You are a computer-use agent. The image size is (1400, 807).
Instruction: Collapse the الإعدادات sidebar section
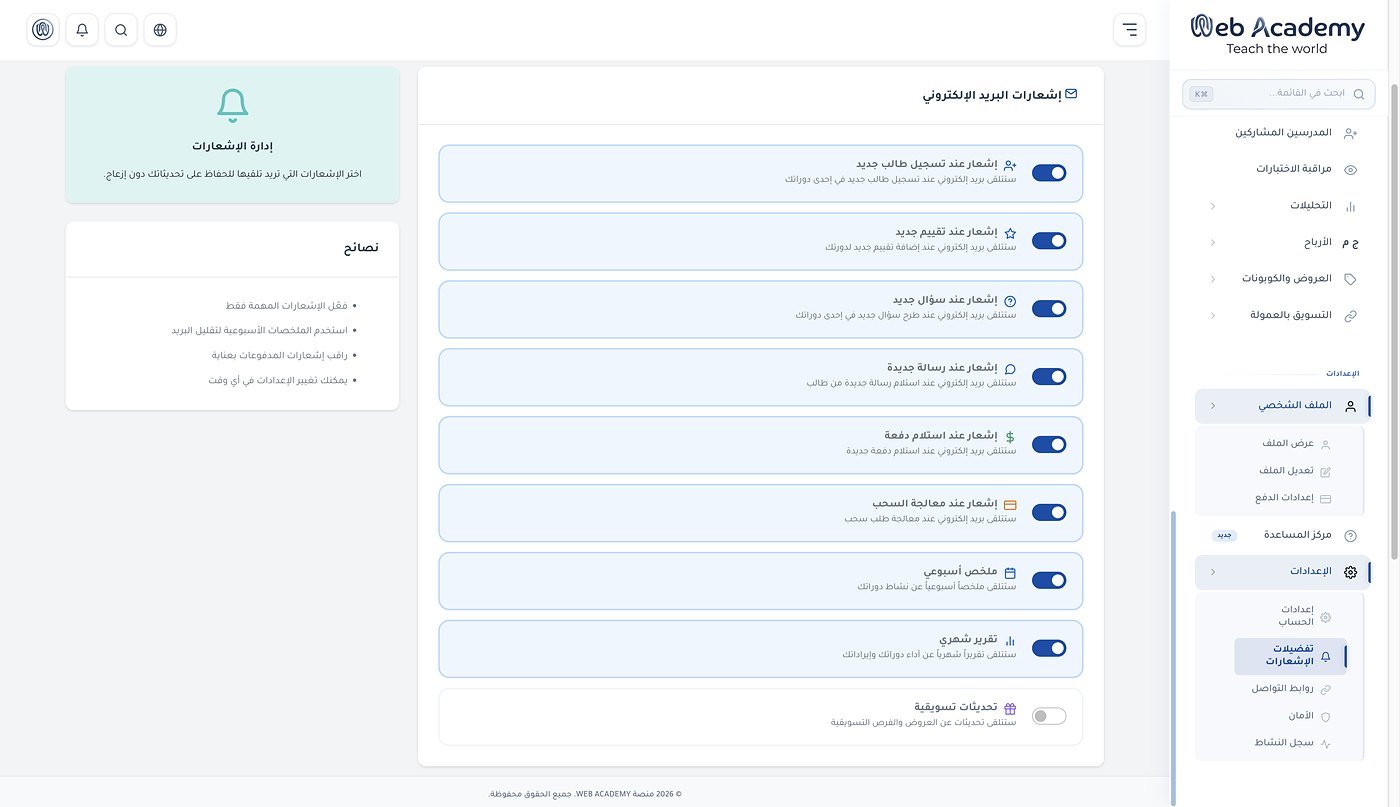pyautogui.click(x=1283, y=572)
